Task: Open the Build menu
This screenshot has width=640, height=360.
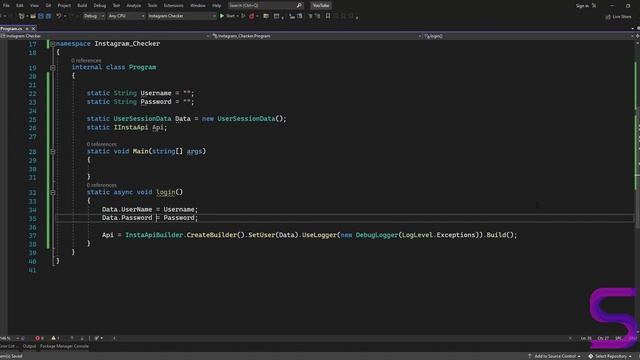Action: tap(82, 6)
